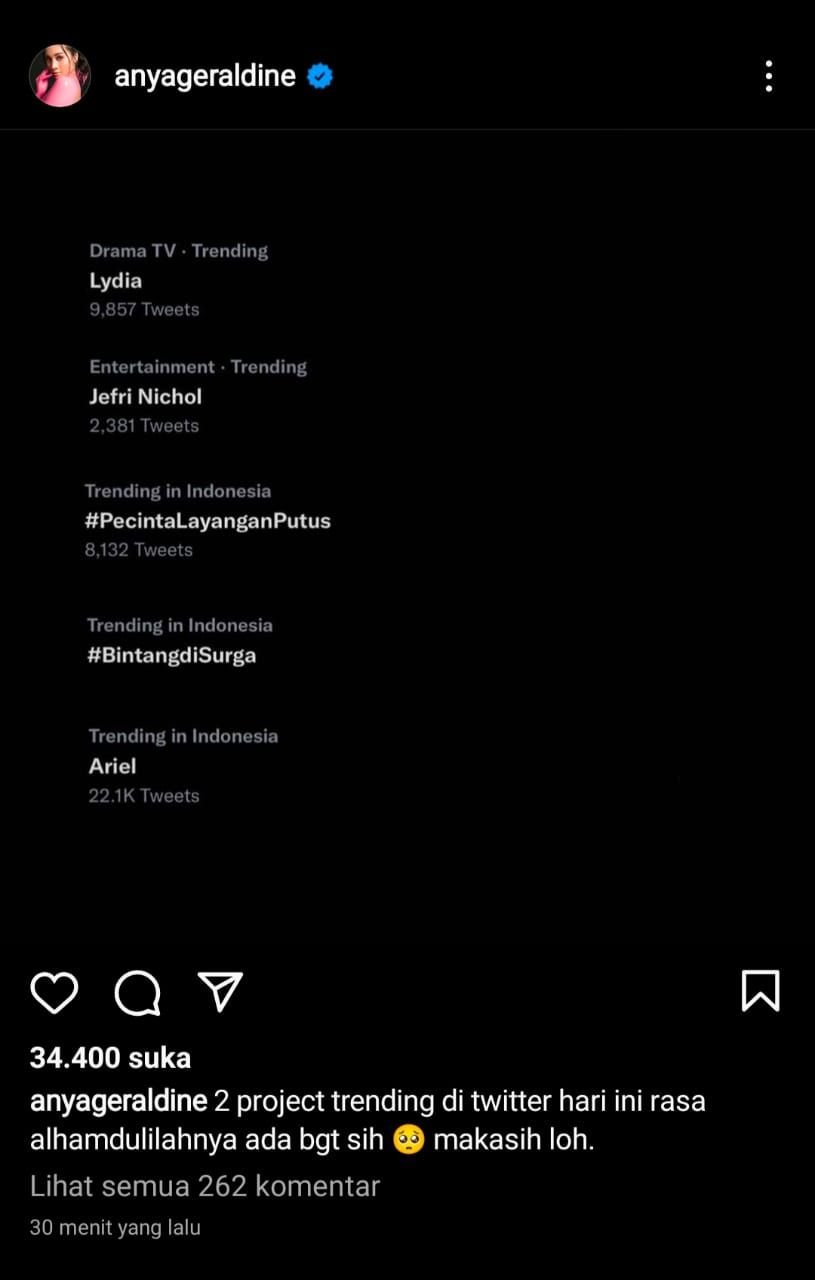
Task: Open comments with the speech bubble icon
Action: 137,992
